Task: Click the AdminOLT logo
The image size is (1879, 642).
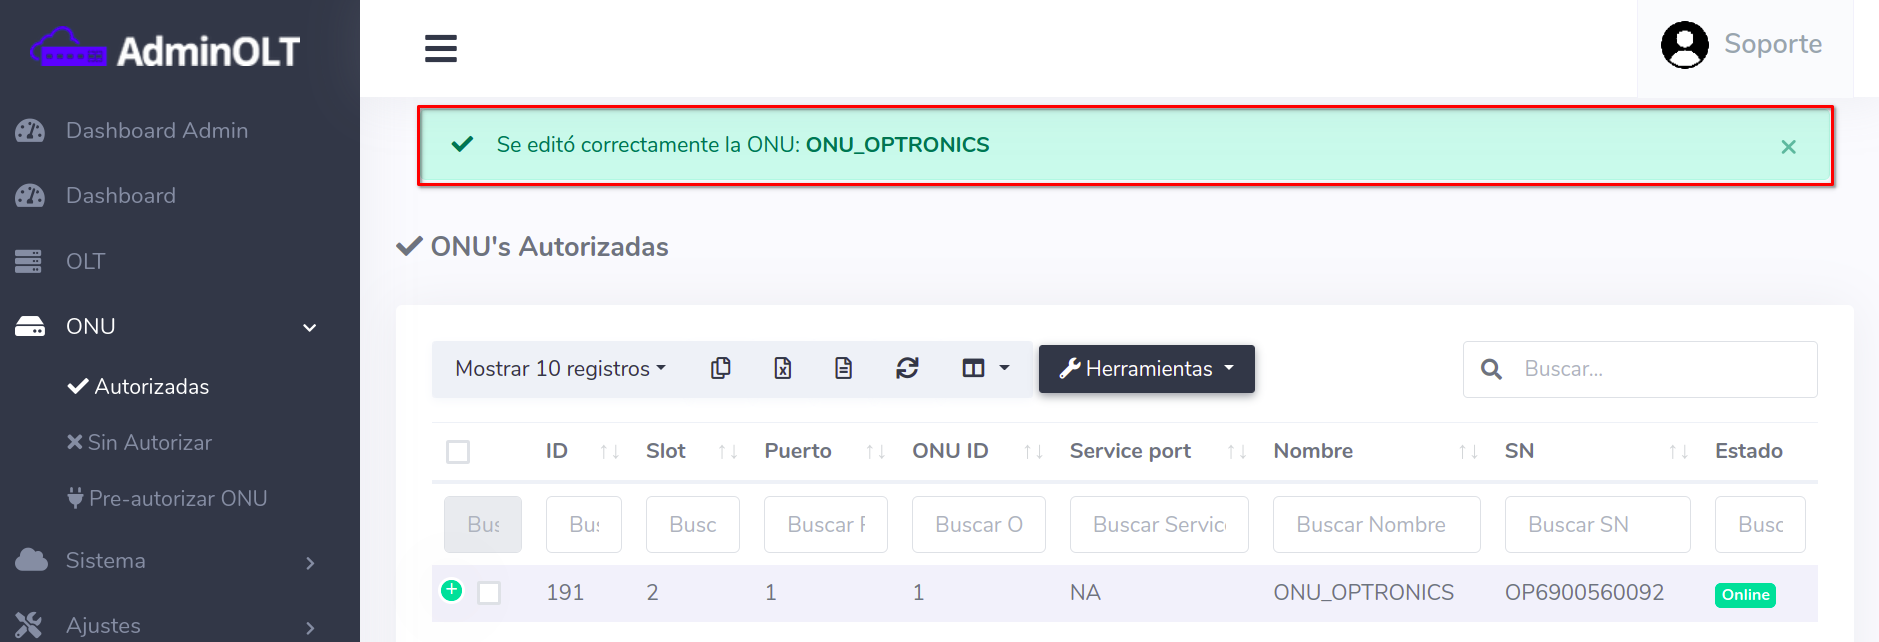Action: [x=166, y=50]
